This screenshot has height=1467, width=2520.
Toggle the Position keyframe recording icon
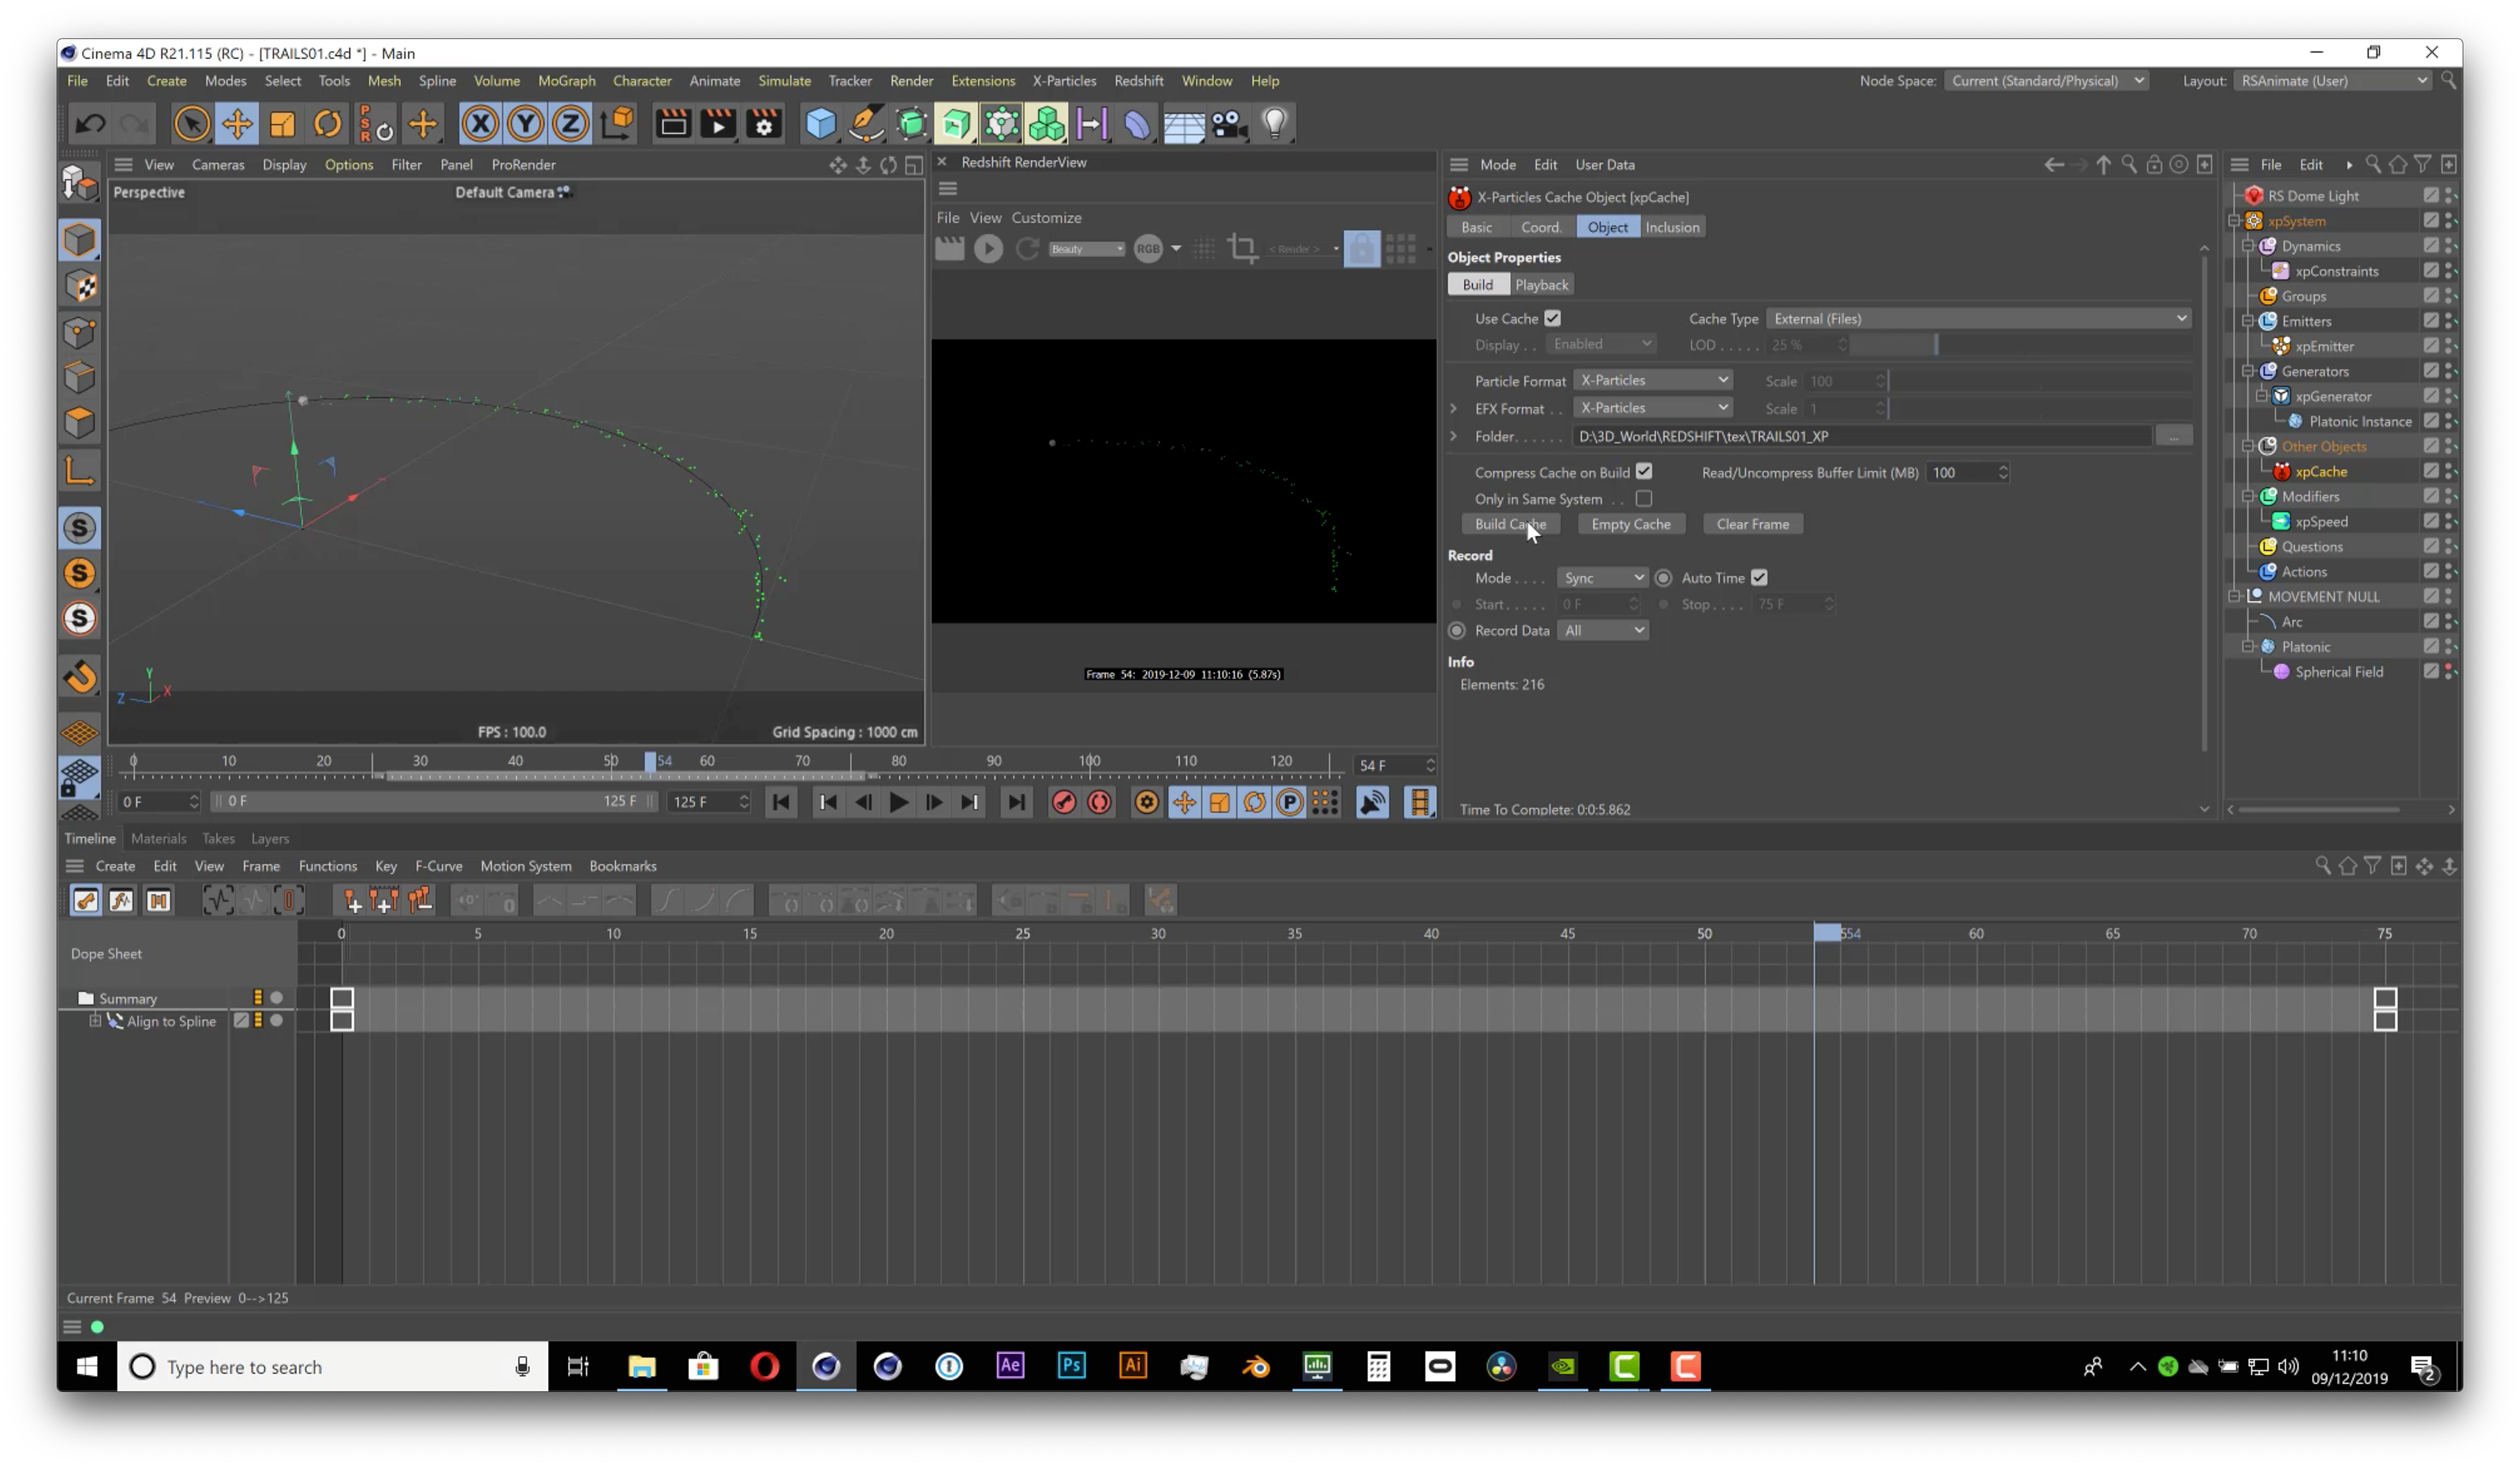point(1184,802)
